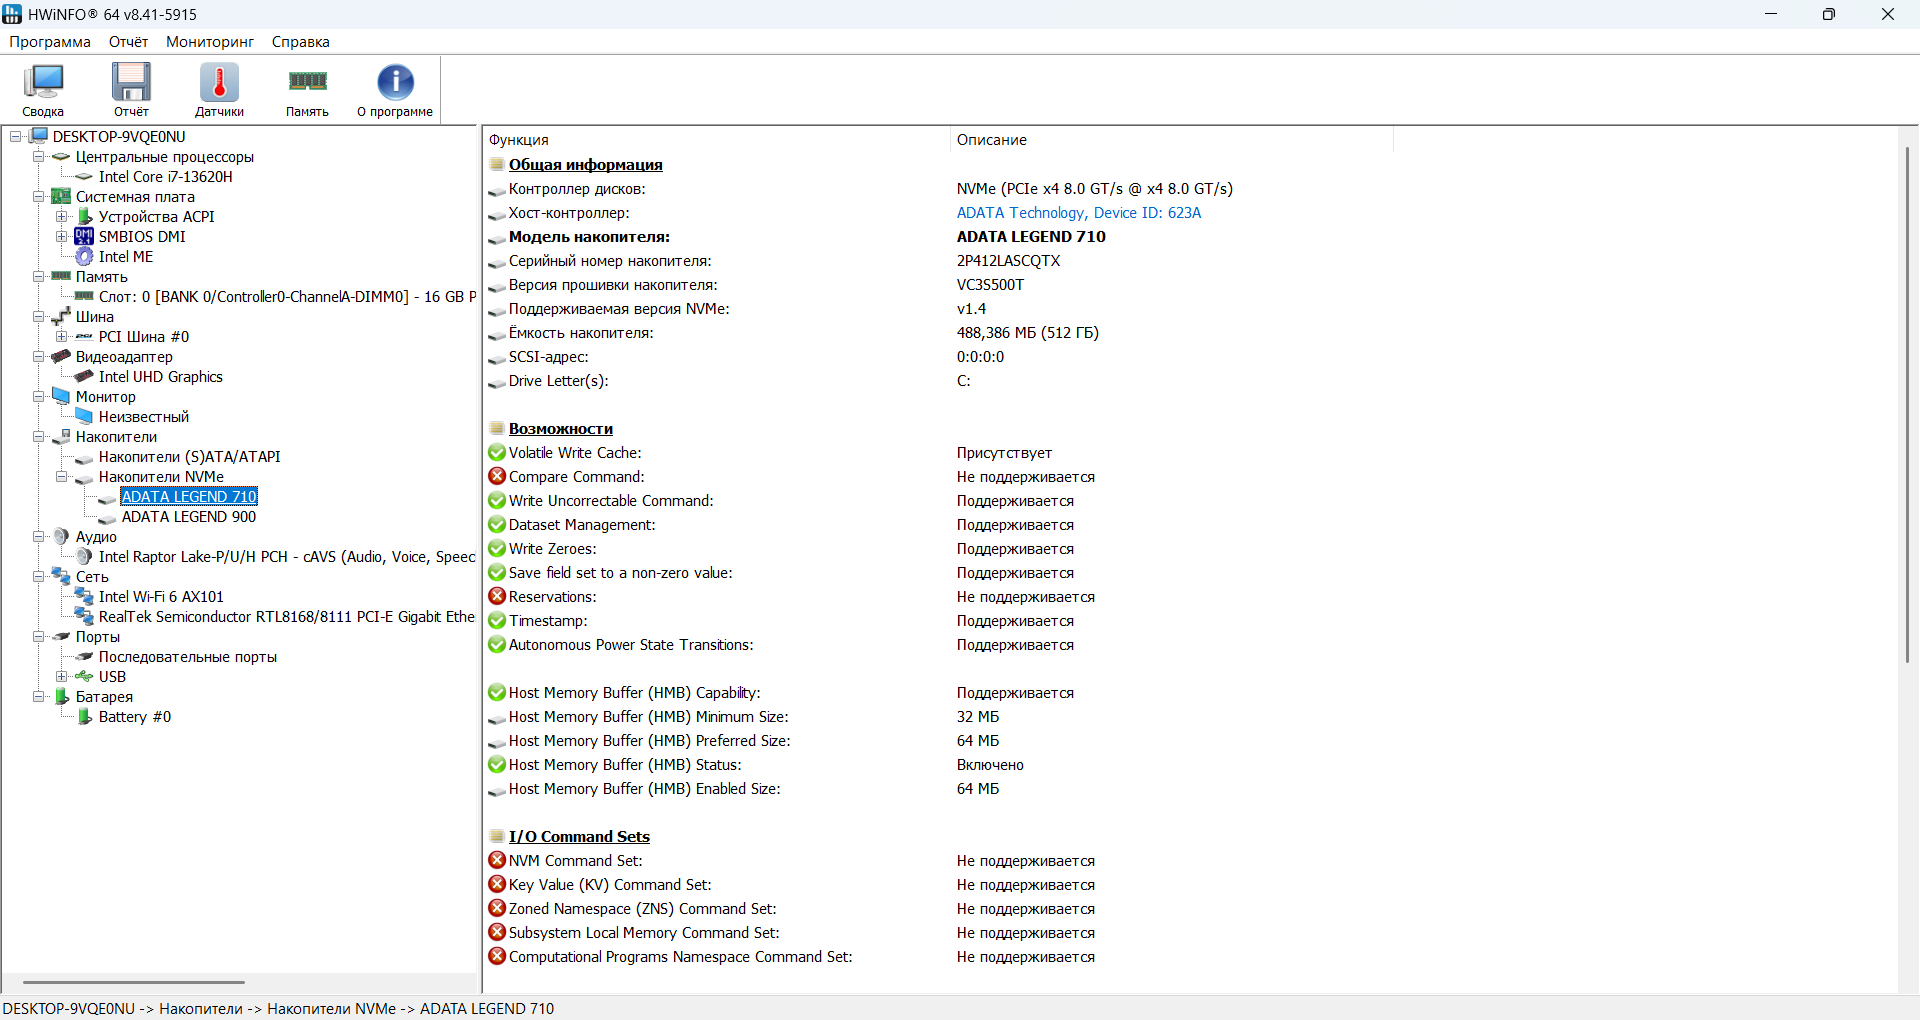Click the О программе info icon
1920x1020 pixels.
395,82
